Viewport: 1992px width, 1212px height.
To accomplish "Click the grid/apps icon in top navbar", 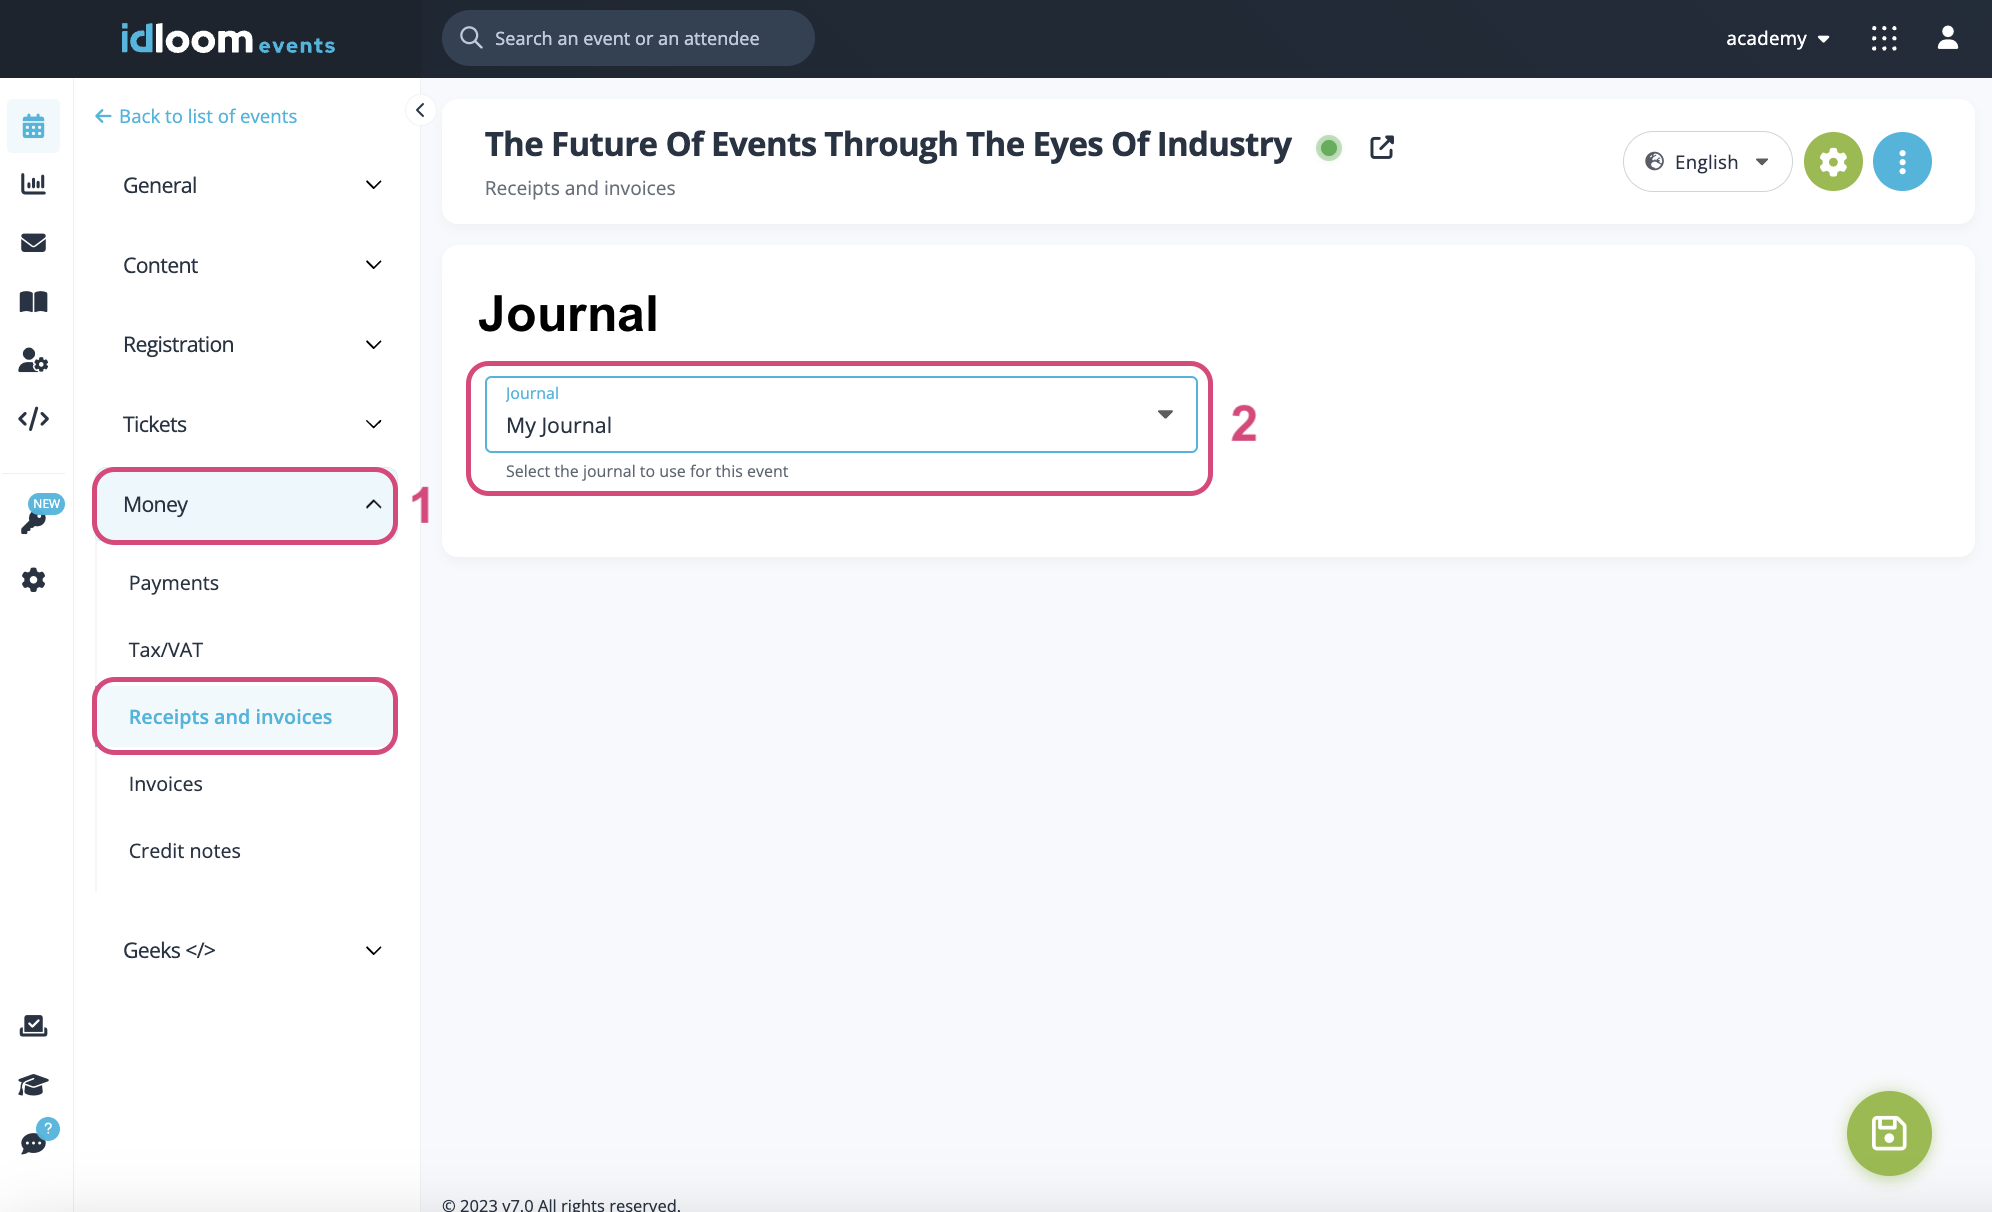I will pos(1884,38).
